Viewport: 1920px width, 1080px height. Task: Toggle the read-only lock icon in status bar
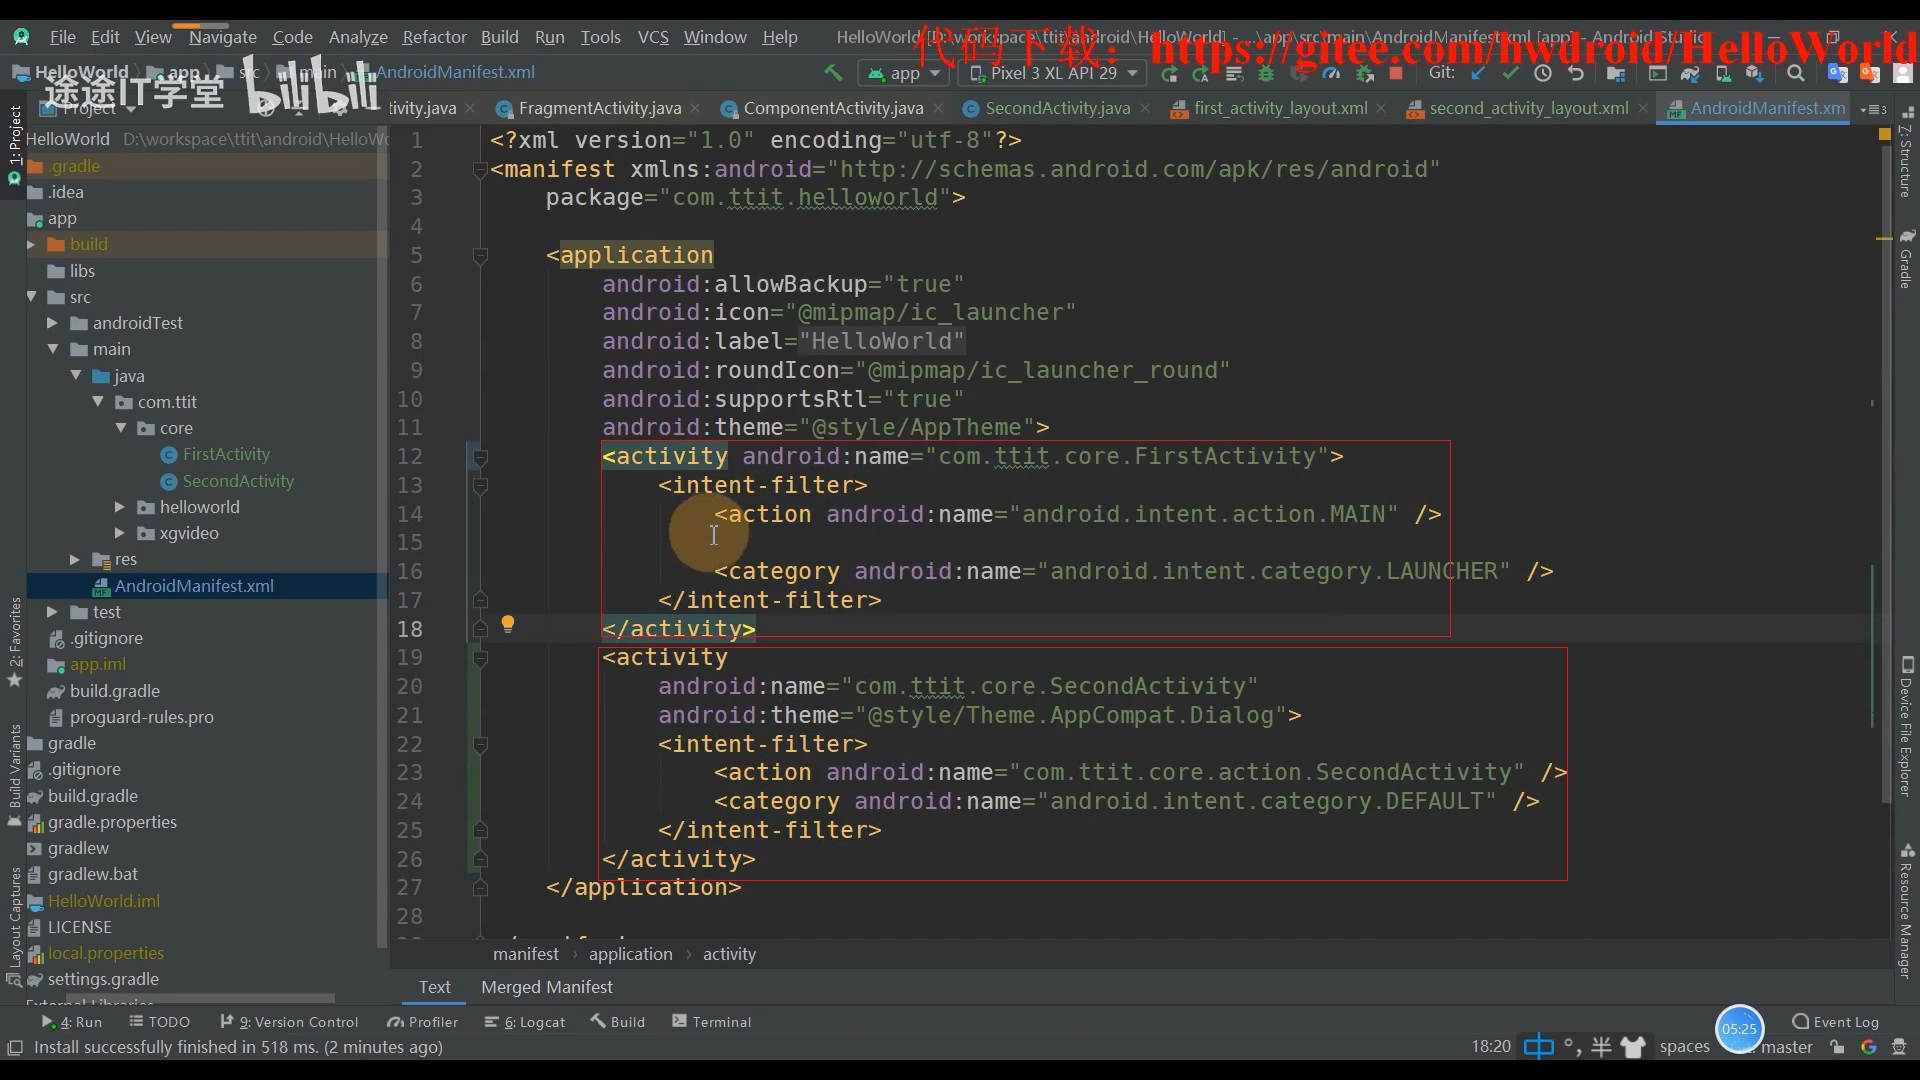click(1837, 1047)
